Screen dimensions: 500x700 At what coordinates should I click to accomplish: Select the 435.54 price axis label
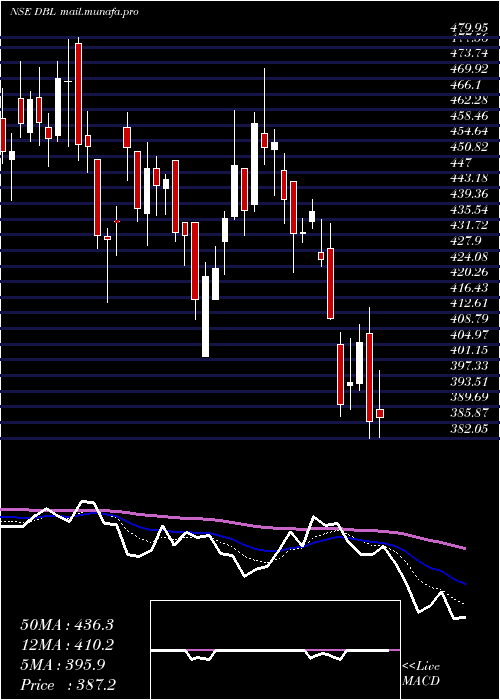coord(469,209)
